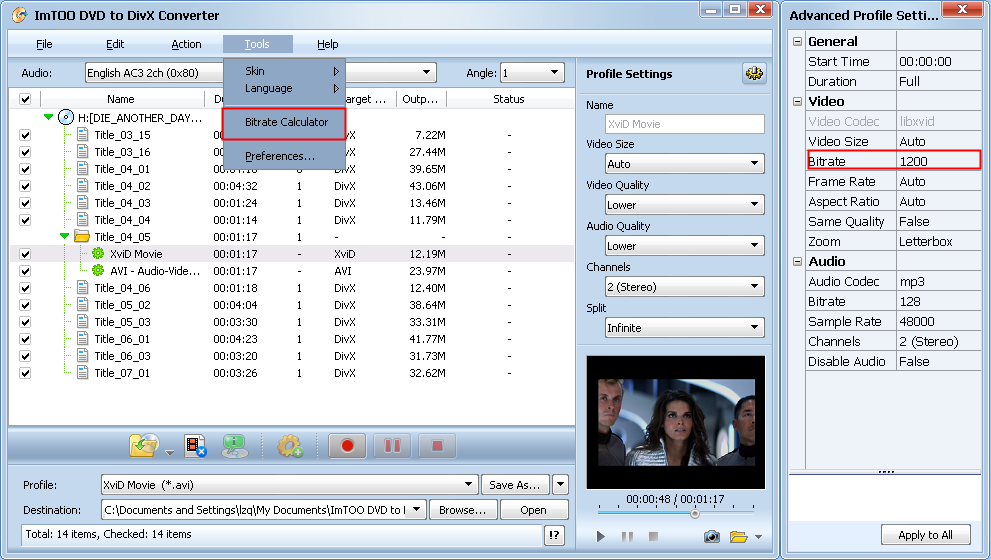Image resolution: width=991 pixels, height=560 pixels.
Task: Open the Profile format dropdown
Action: coord(289,485)
